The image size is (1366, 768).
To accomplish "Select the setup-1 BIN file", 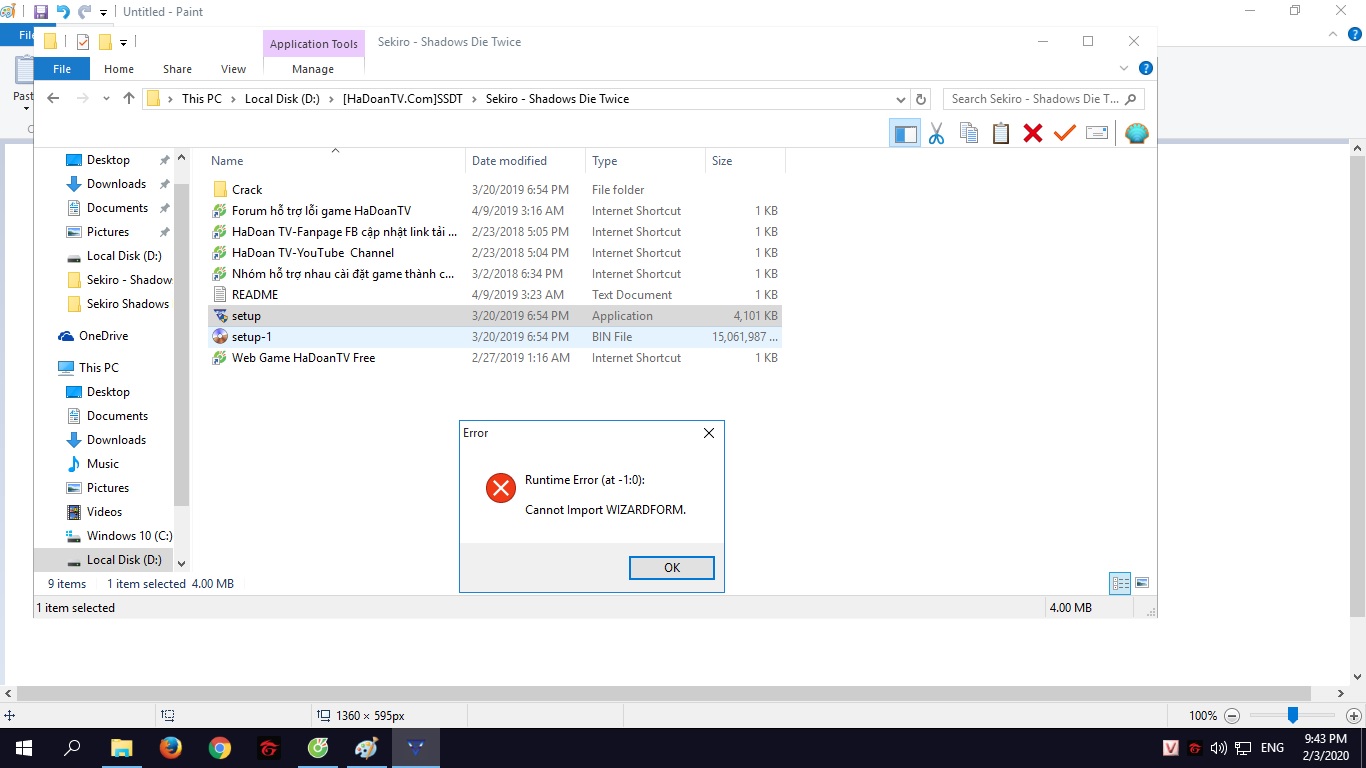I will click(494, 337).
